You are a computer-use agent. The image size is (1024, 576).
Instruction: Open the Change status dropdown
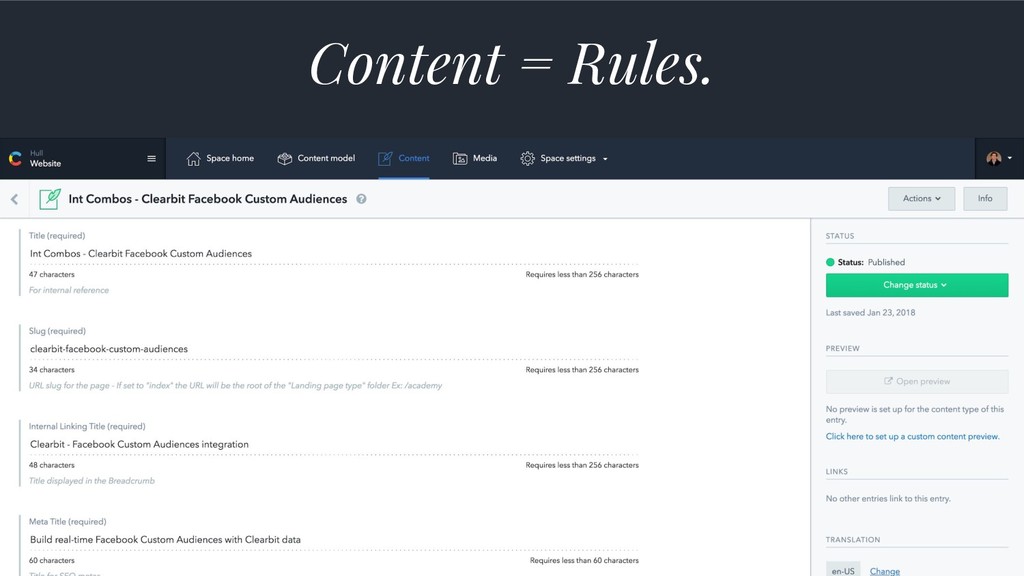(x=916, y=285)
